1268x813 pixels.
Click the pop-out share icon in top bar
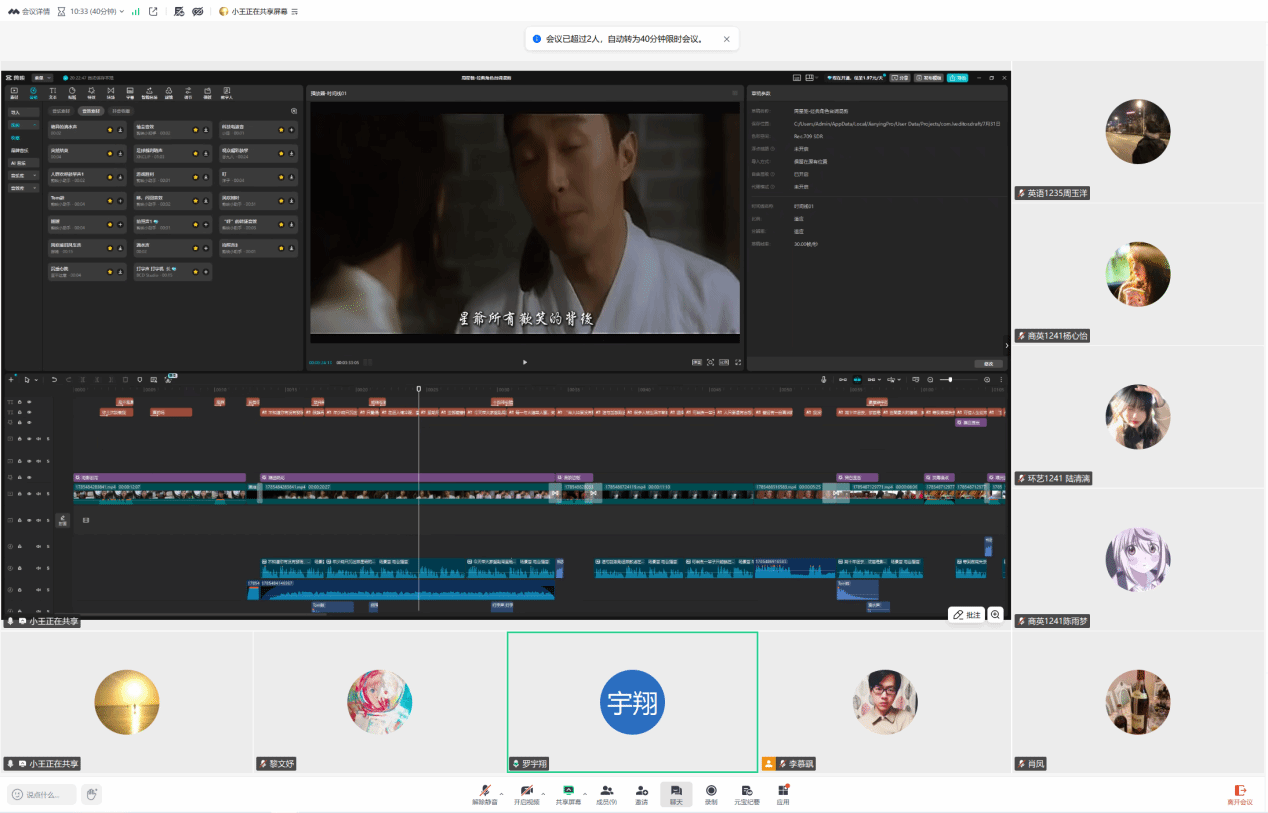[153, 11]
